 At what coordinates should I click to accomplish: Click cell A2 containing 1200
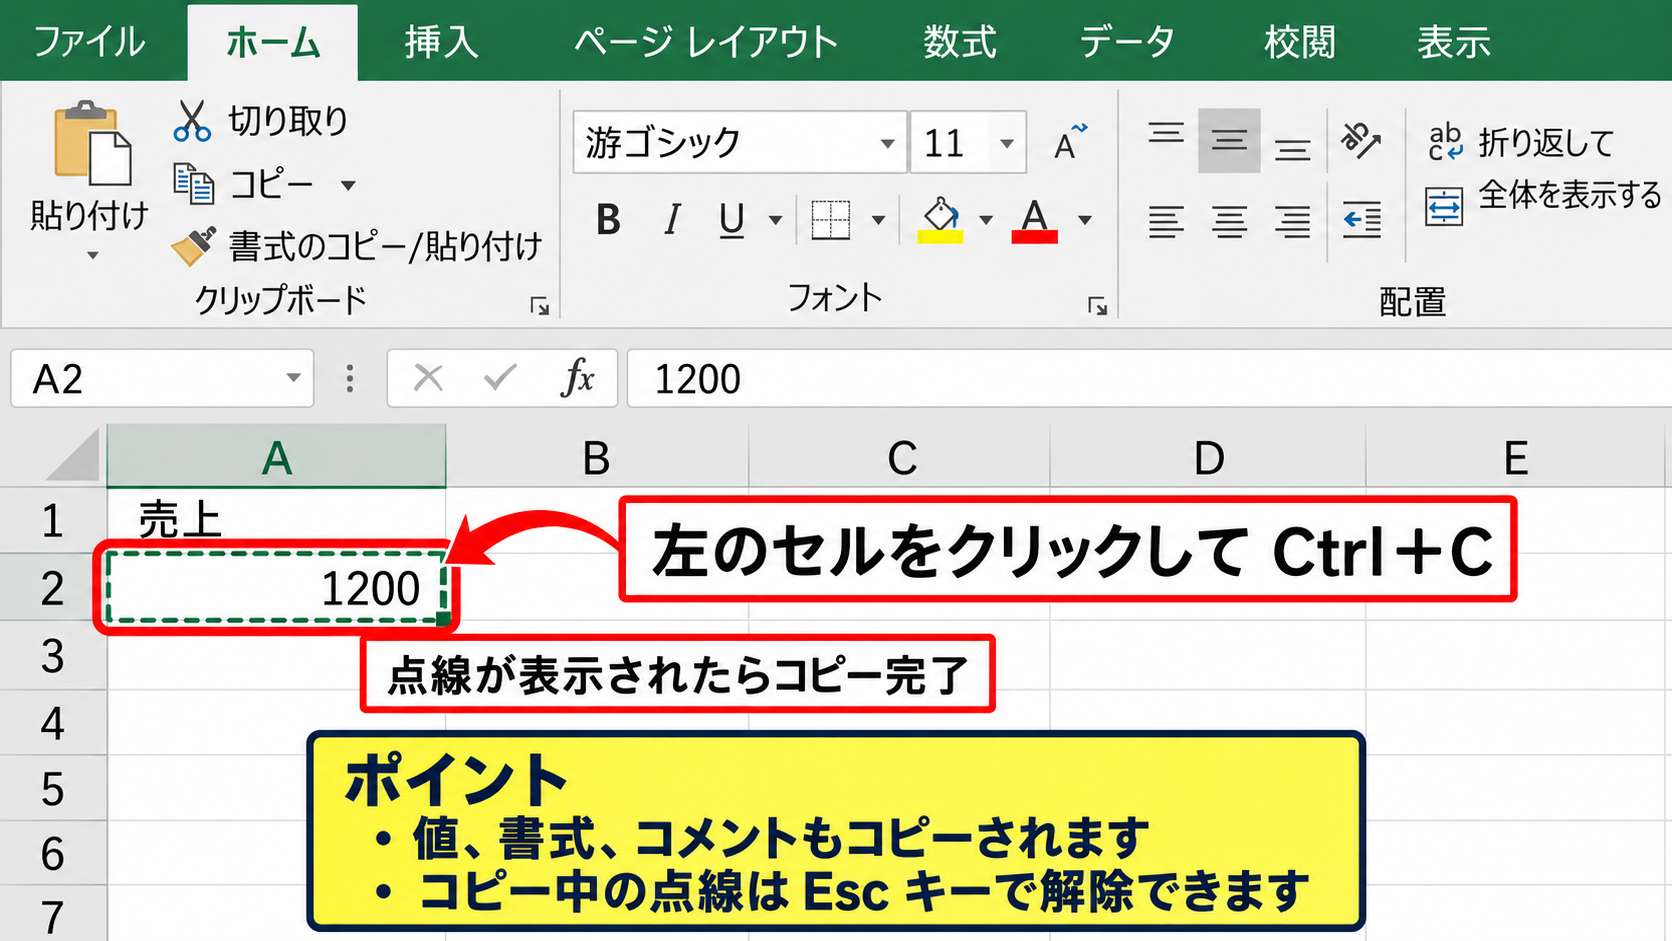(277, 587)
